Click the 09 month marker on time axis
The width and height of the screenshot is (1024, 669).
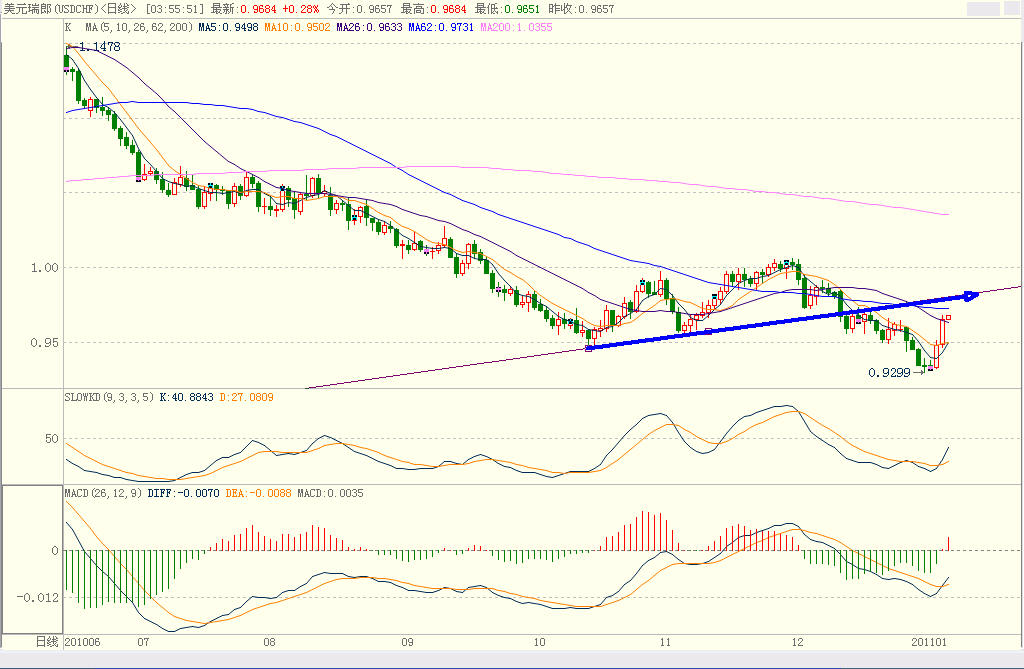pyautogui.click(x=407, y=642)
